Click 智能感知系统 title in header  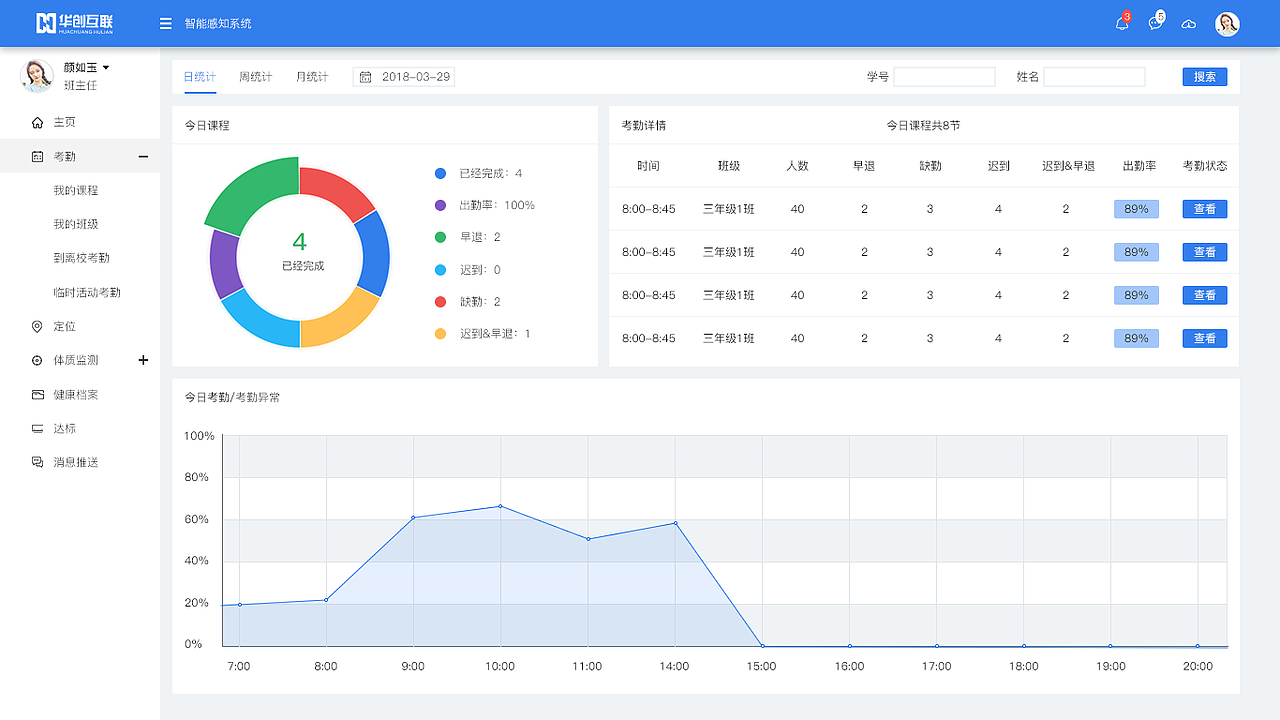(218, 24)
